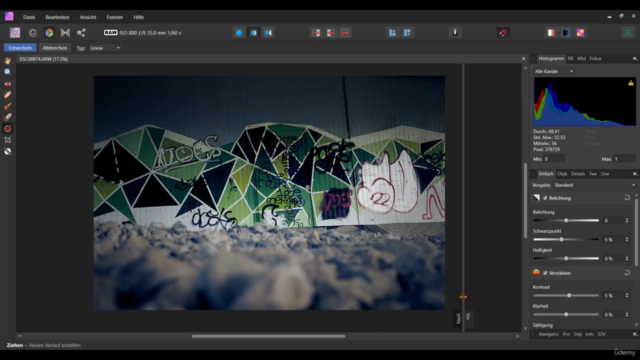Enable split before/after view mode
Image resolution: width=640 pixels, height=360 pixels.
253,33
